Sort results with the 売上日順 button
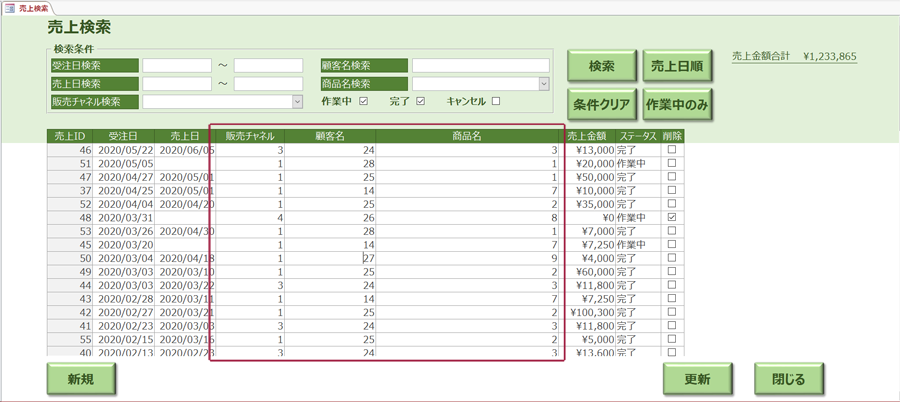Screen dimensions: 900x402 [676, 67]
